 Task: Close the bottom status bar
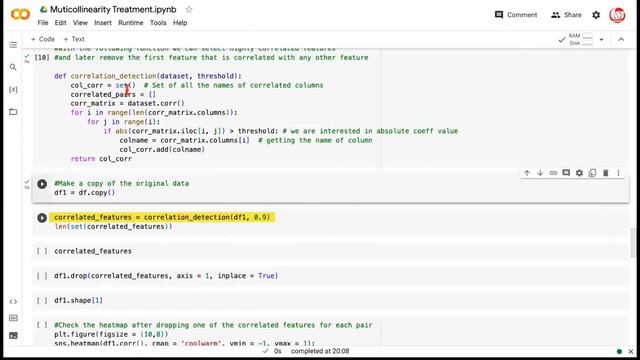(x=631, y=351)
